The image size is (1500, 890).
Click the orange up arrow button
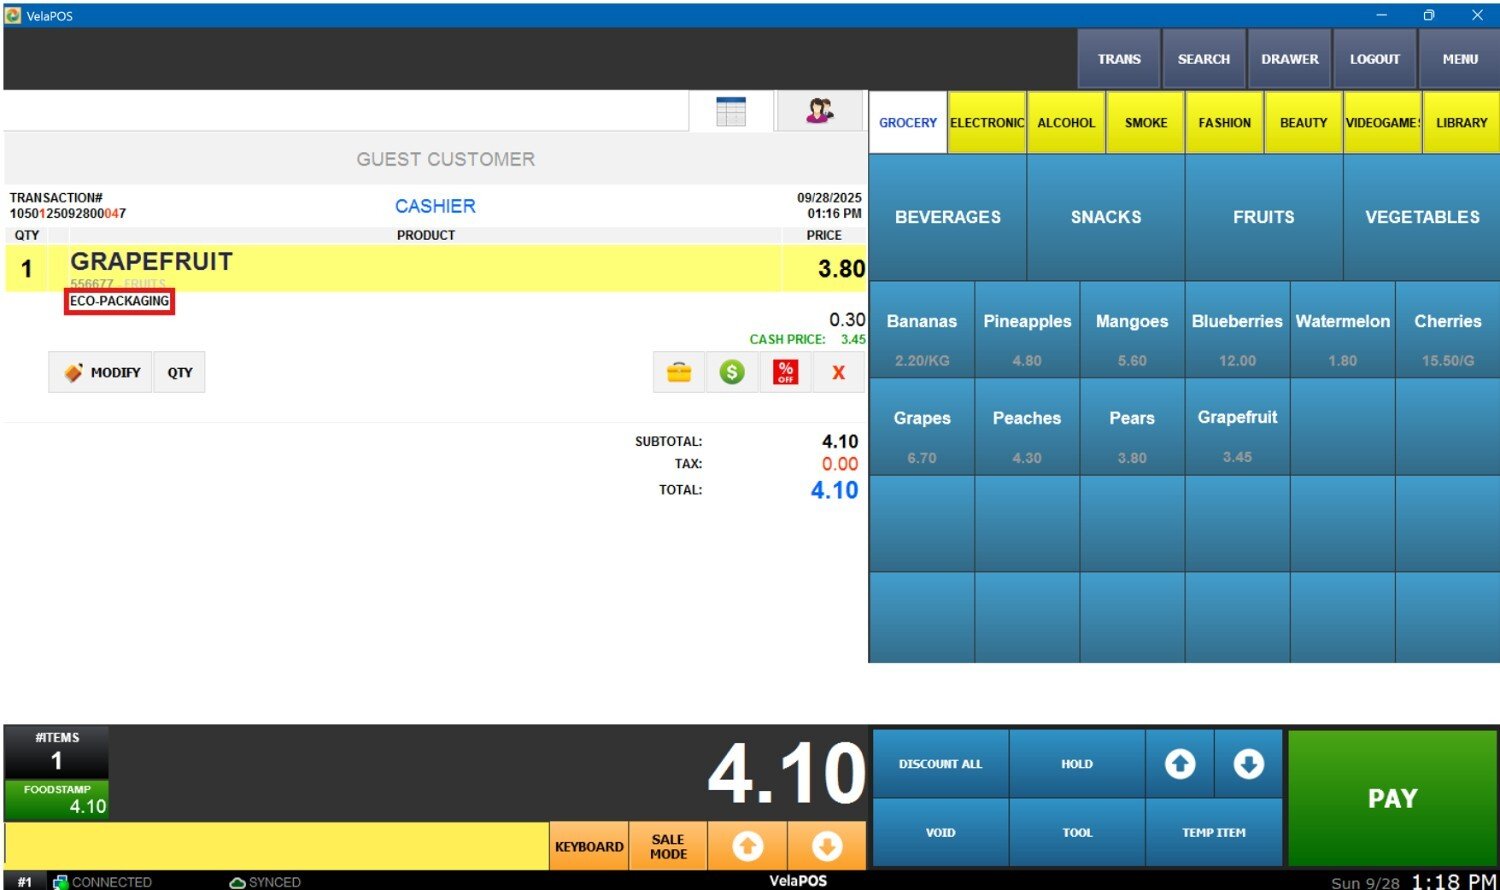(747, 847)
